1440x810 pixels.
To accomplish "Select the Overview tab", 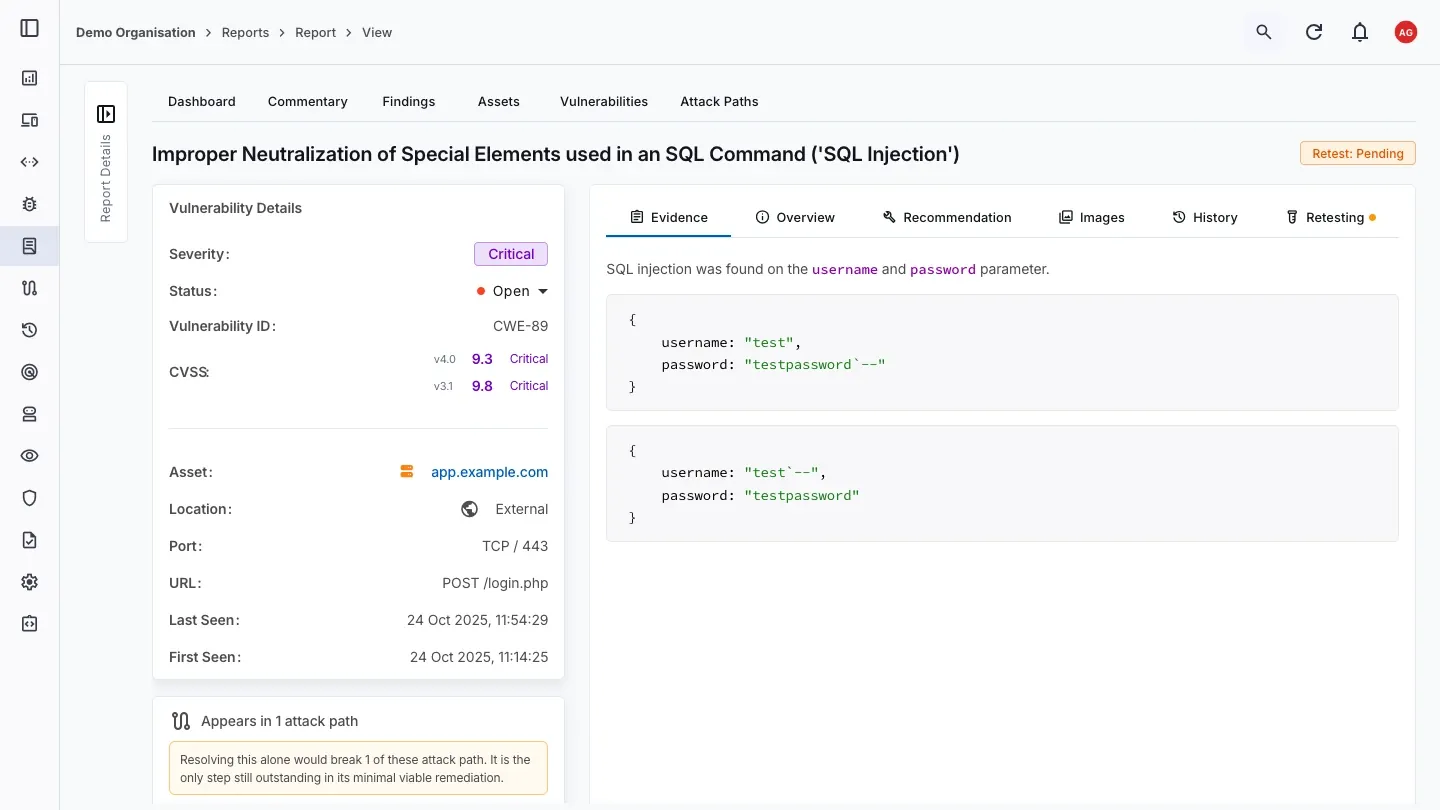I will 795,217.
